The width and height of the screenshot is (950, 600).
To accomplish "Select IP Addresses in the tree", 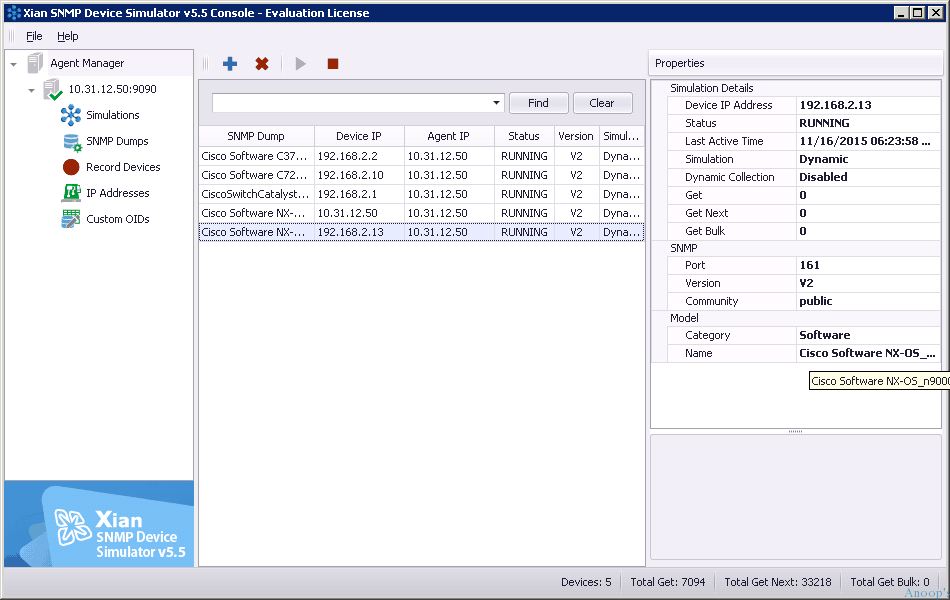I will [118, 193].
